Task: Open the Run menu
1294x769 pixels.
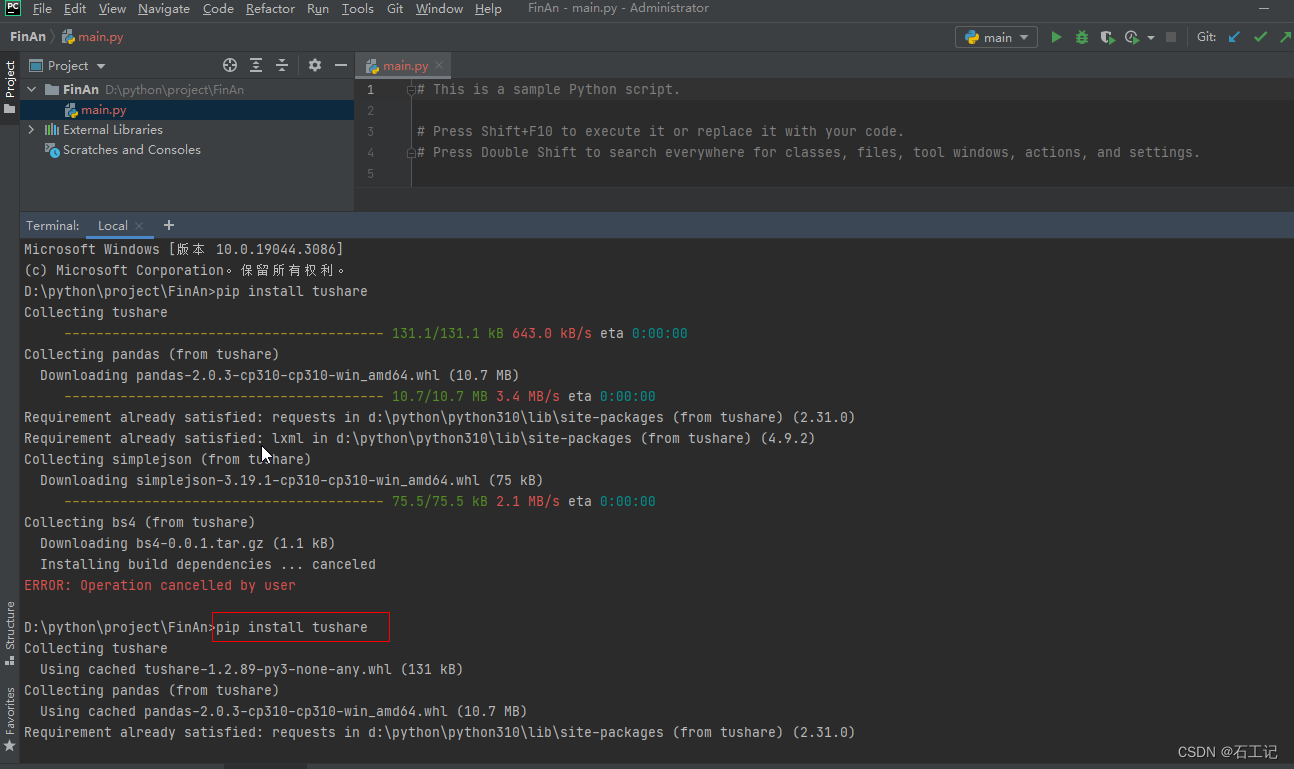Action: [318, 9]
